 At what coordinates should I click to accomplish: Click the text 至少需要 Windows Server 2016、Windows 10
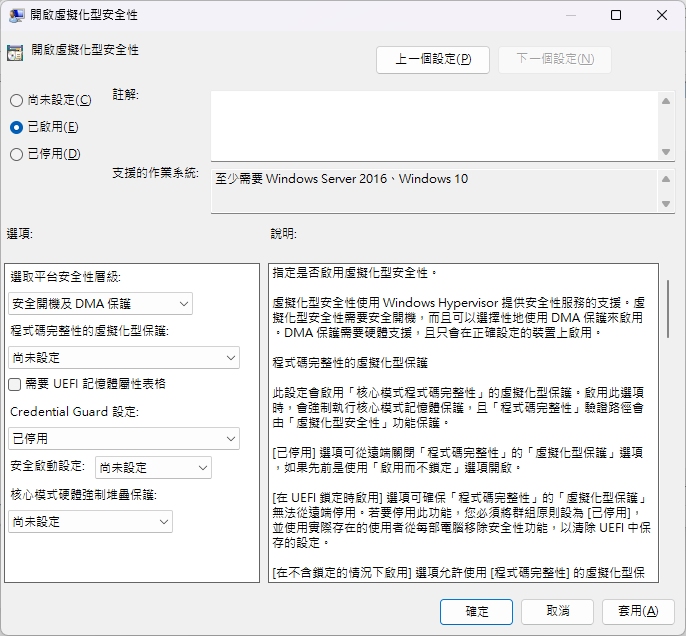click(x=341, y=179)
